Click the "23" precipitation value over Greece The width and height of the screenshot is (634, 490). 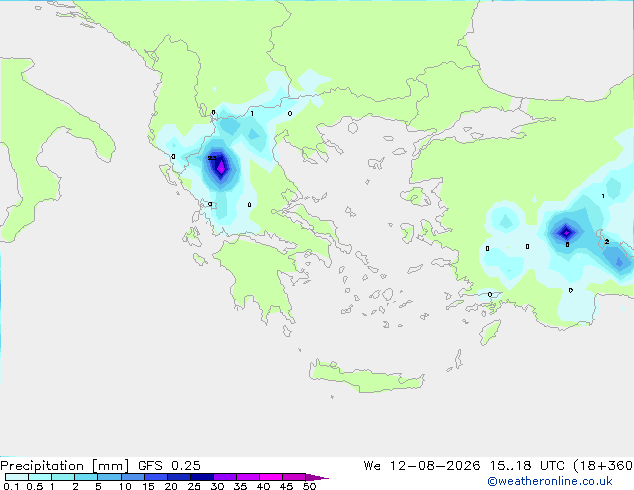point(212,158)
